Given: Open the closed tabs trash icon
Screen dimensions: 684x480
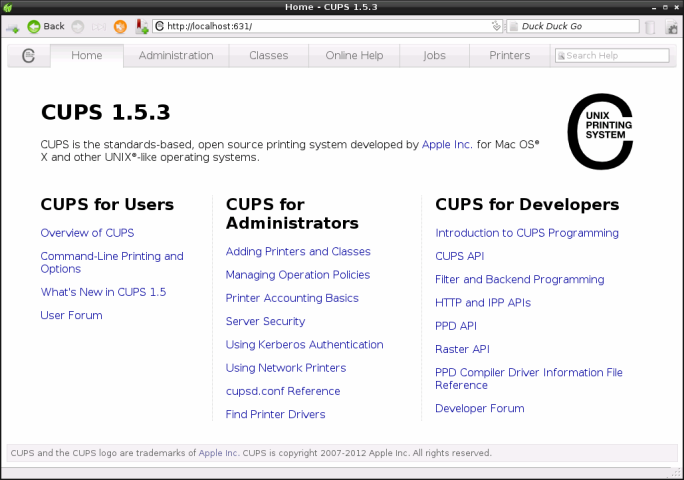Looking at the screenshot, I should (650, 27).
